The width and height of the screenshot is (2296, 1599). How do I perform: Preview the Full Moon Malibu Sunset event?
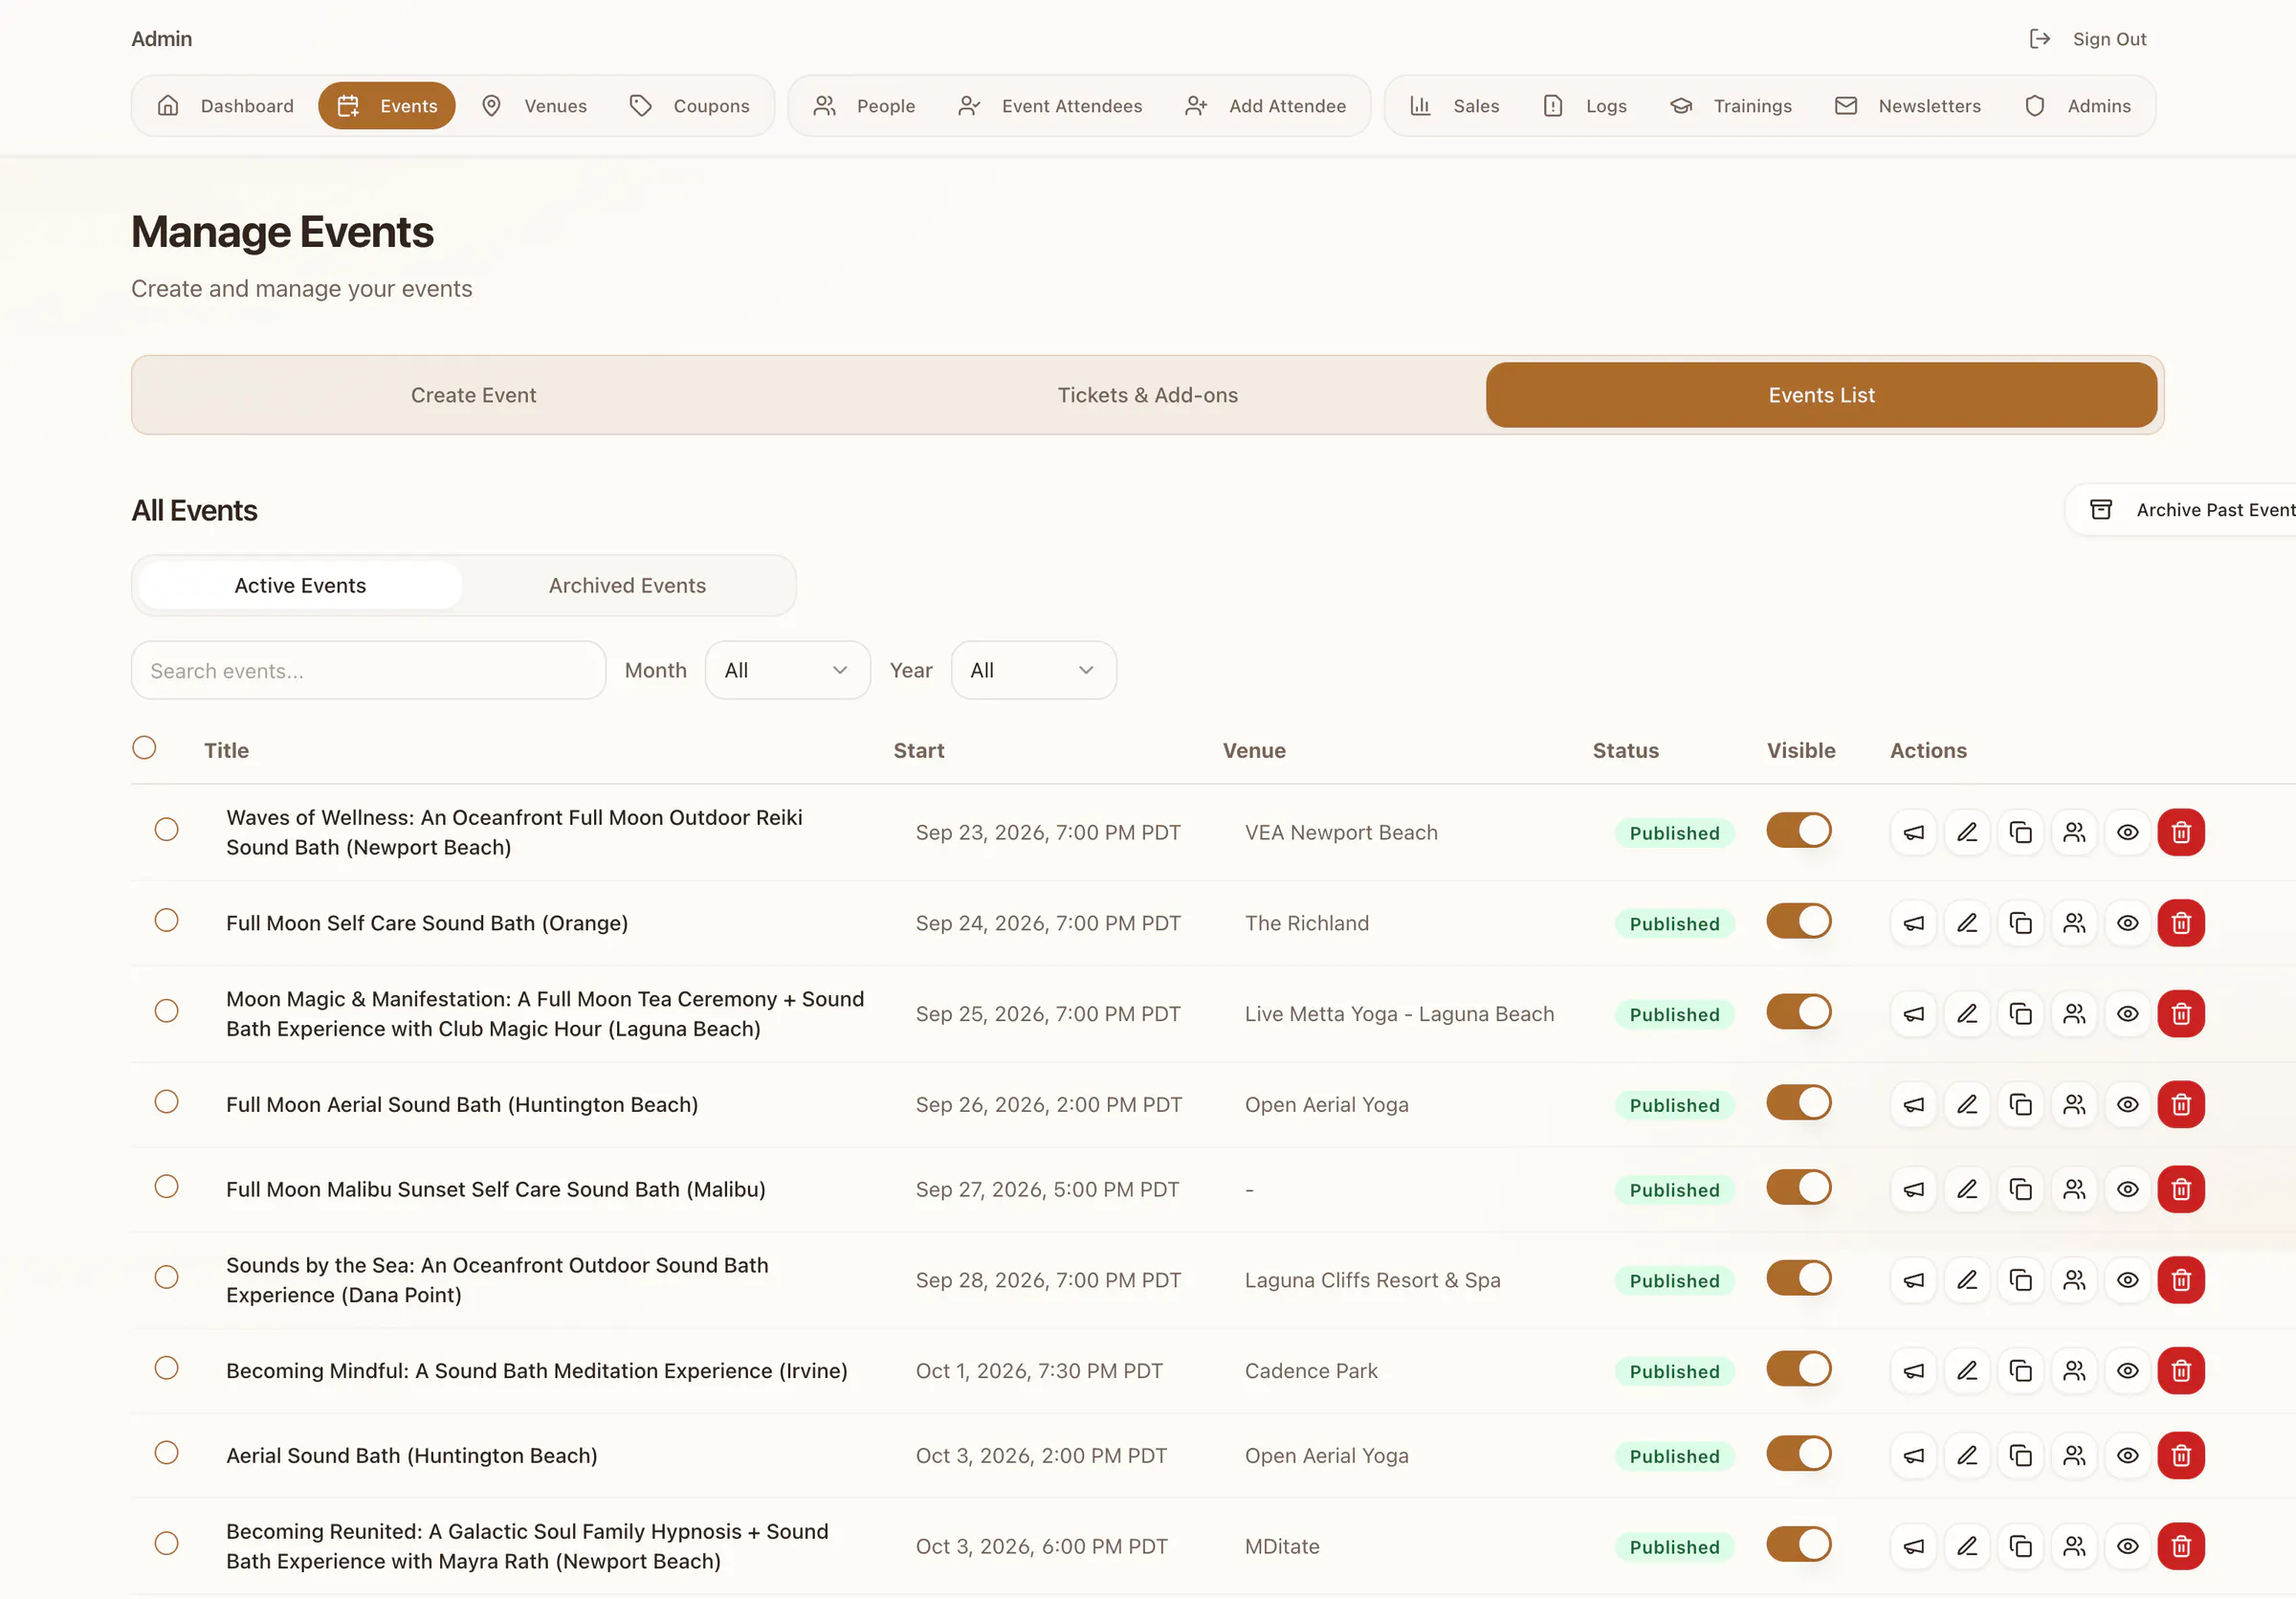click(2128, 1189)
